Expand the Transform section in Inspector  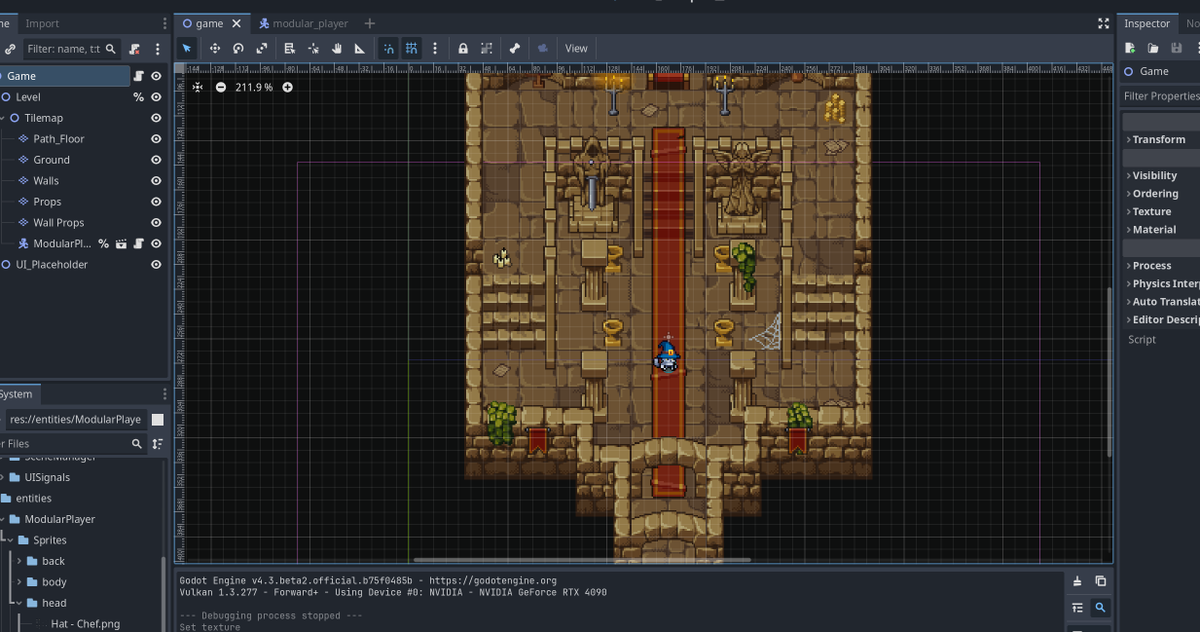pos(1159,140)
